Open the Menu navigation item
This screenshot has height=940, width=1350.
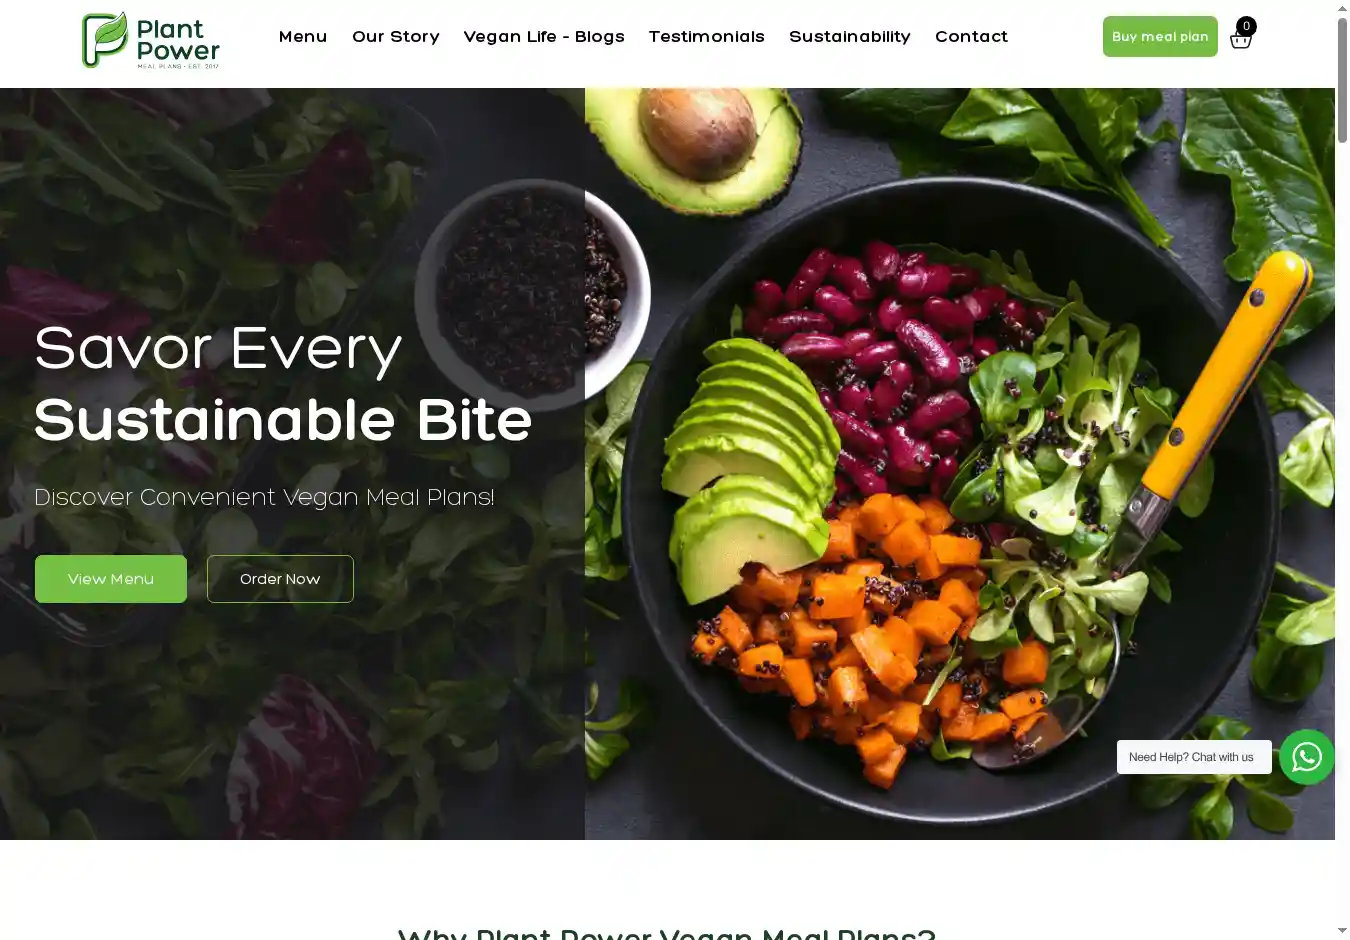click(x=303, y=37)
